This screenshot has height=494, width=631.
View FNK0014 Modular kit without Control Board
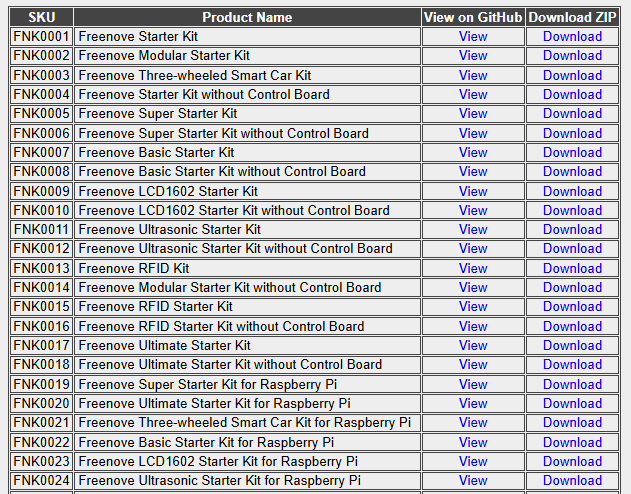click(473, 288)
